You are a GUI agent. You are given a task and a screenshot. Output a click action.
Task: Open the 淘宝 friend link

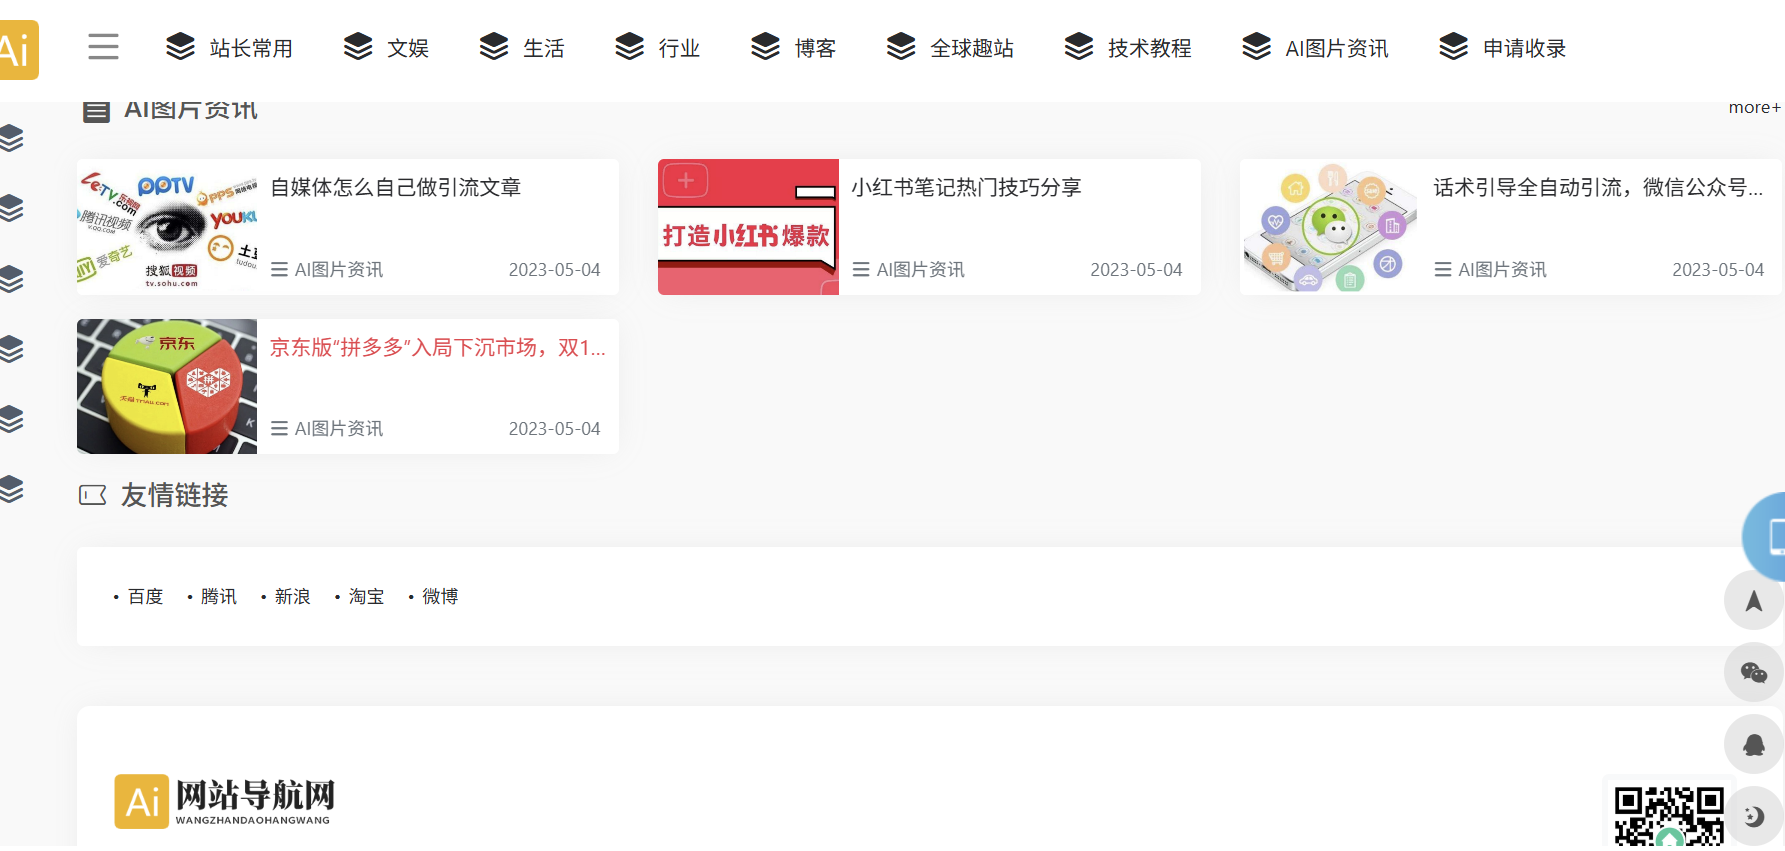[366, 596]
